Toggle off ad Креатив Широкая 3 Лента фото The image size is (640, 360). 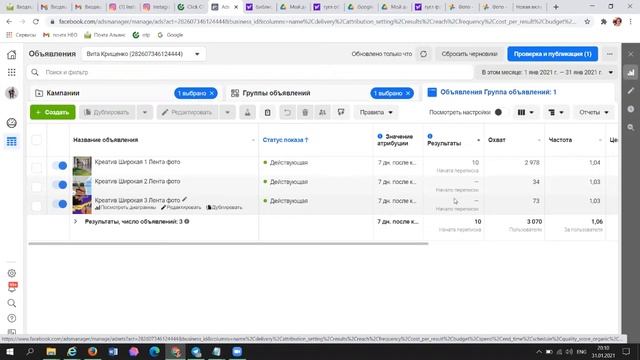[60, 204]
